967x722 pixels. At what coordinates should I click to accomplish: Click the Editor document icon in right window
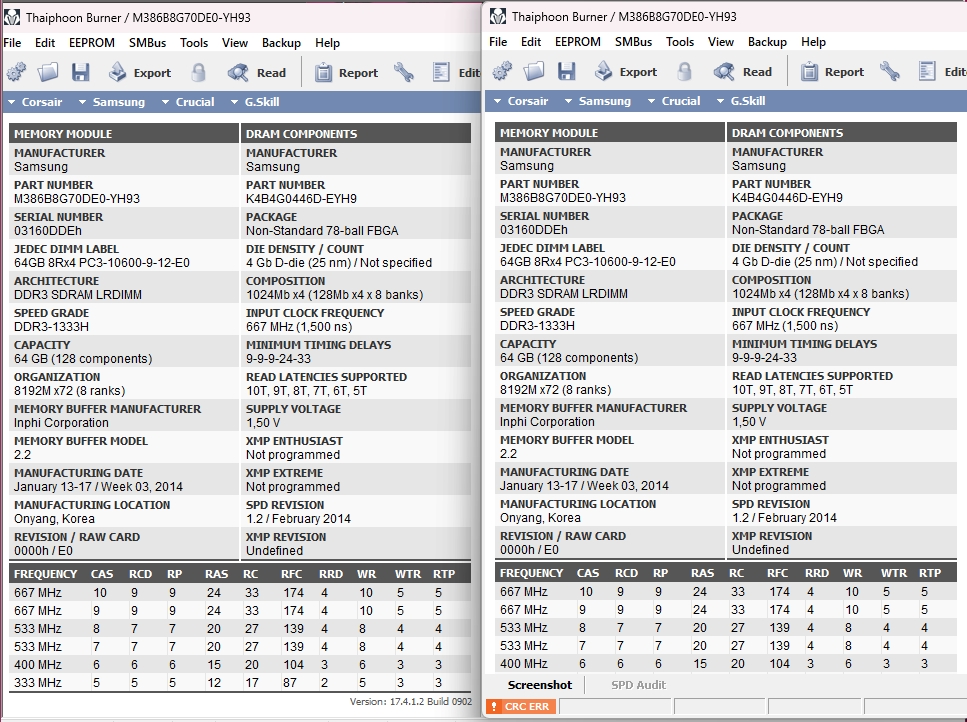pyautogui.click(x=927, y=71)
